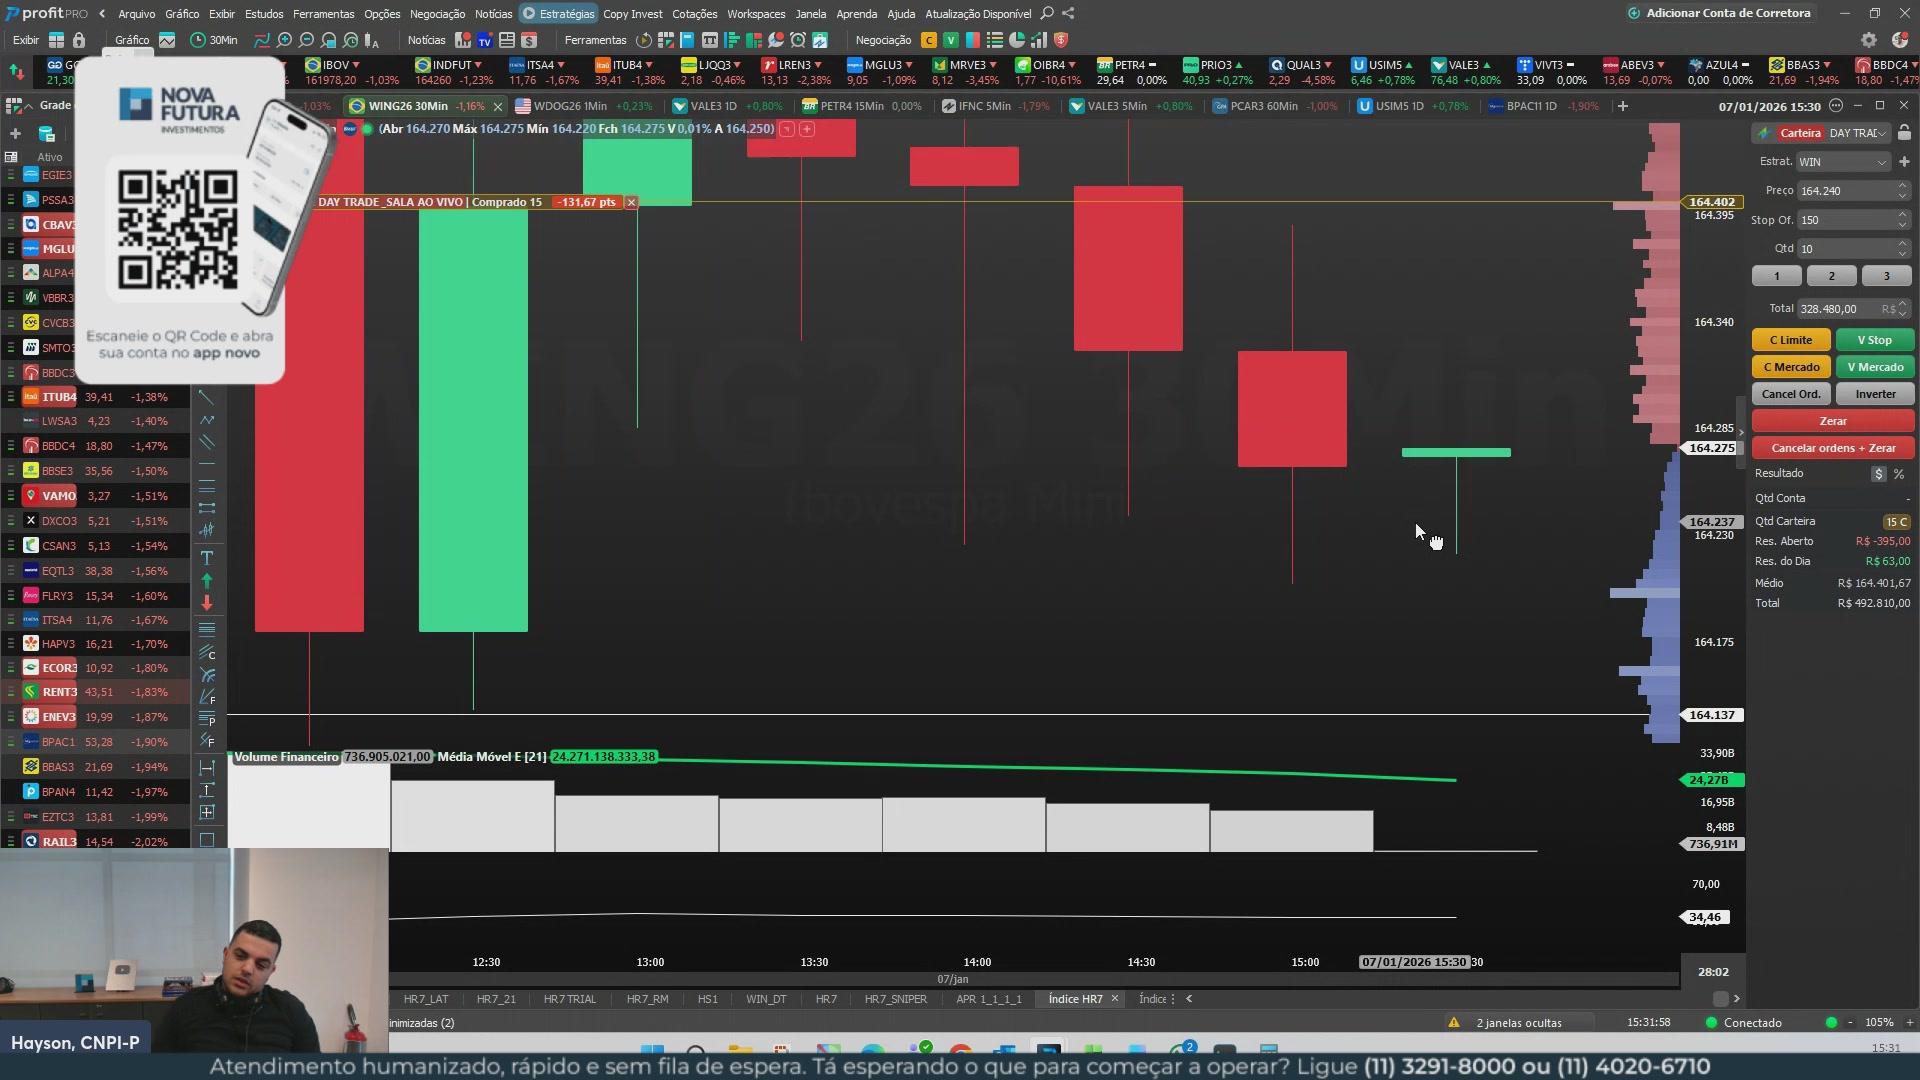The height and width of the screenshot is (1080, 1920).
Task: Toggle the order panel padlock
Action: pos(1904,133)
